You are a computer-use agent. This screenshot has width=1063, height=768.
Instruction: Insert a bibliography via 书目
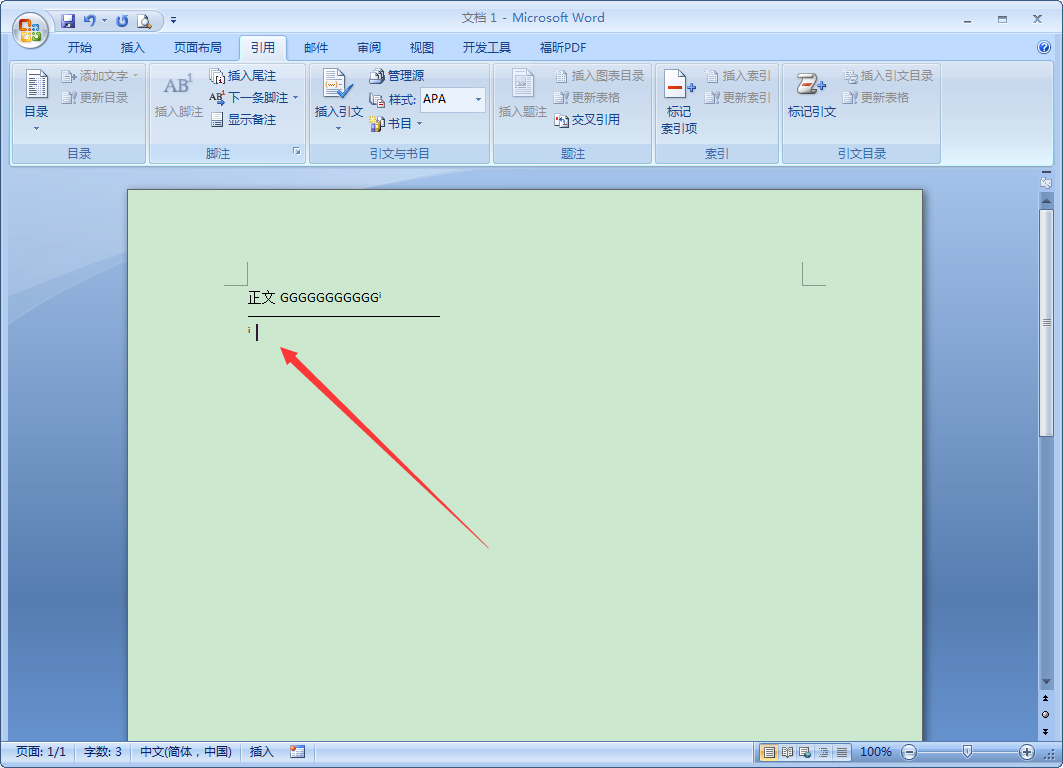click(396, 122)
